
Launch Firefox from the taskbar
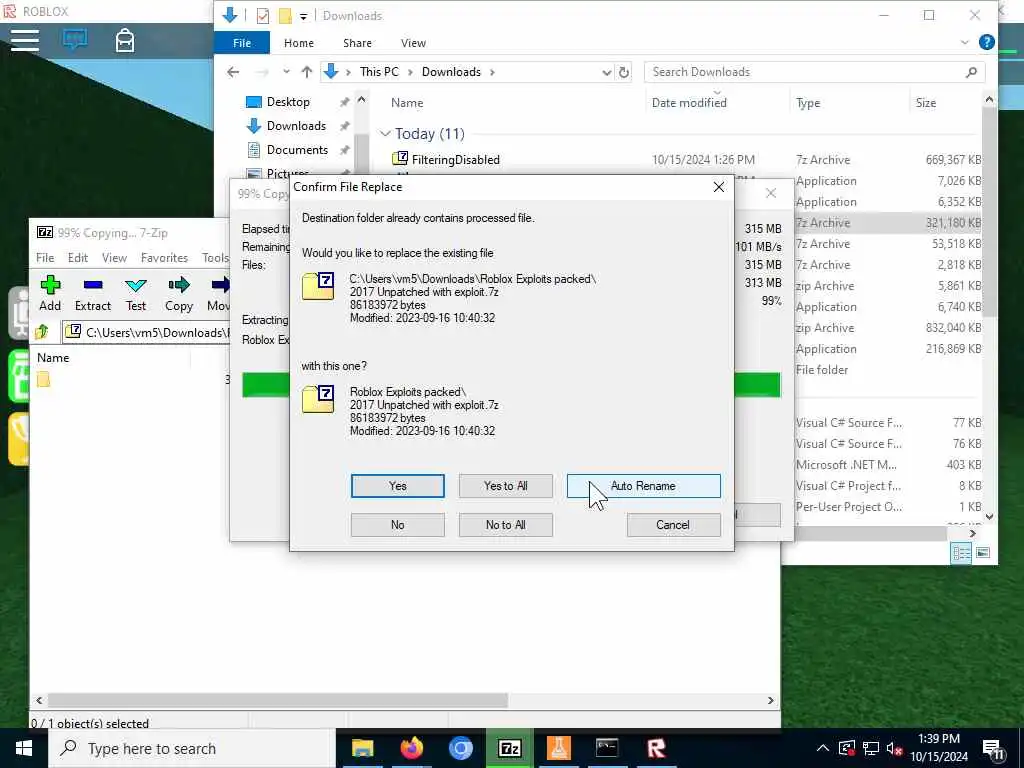tap(411, 748)
